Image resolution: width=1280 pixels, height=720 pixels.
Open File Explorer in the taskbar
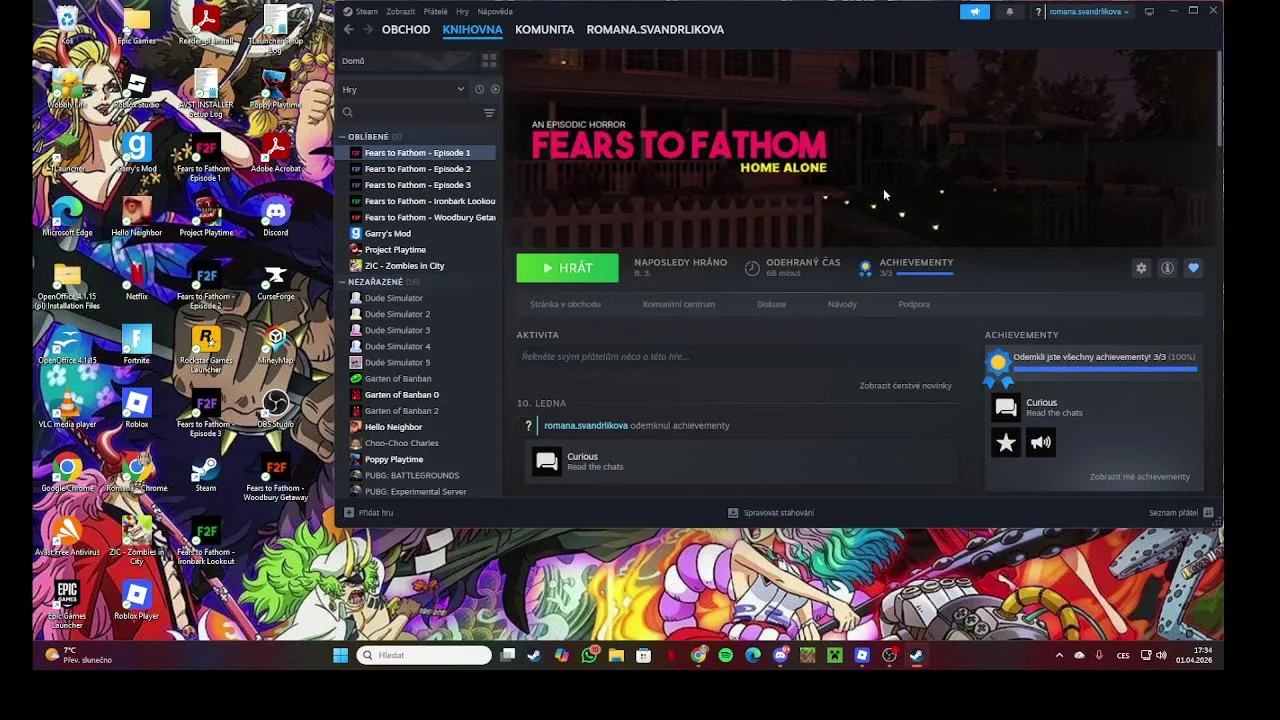point(616,655)
